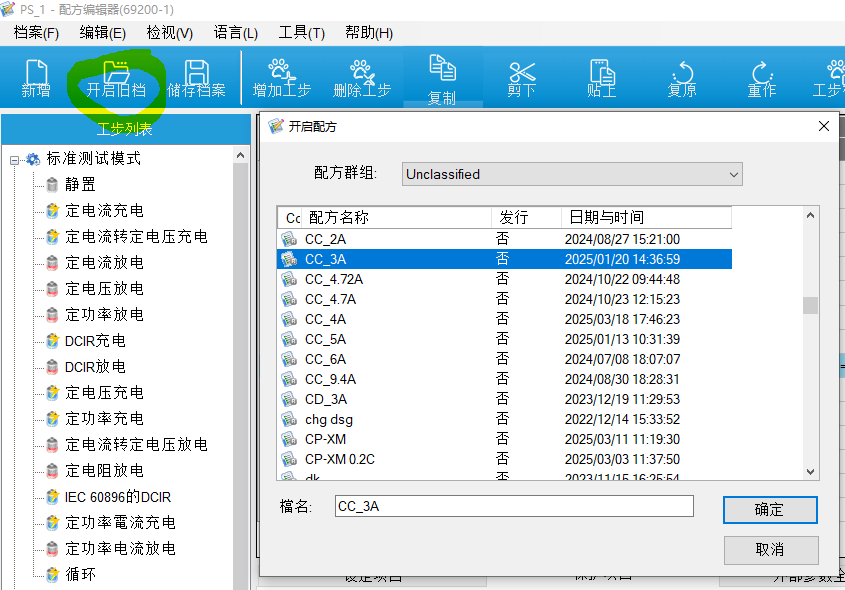Image resolution: width=845 pixels, height=590 pixels.
Task: Click the 檔名 filename input field
Action: click(x=514, y=506)
